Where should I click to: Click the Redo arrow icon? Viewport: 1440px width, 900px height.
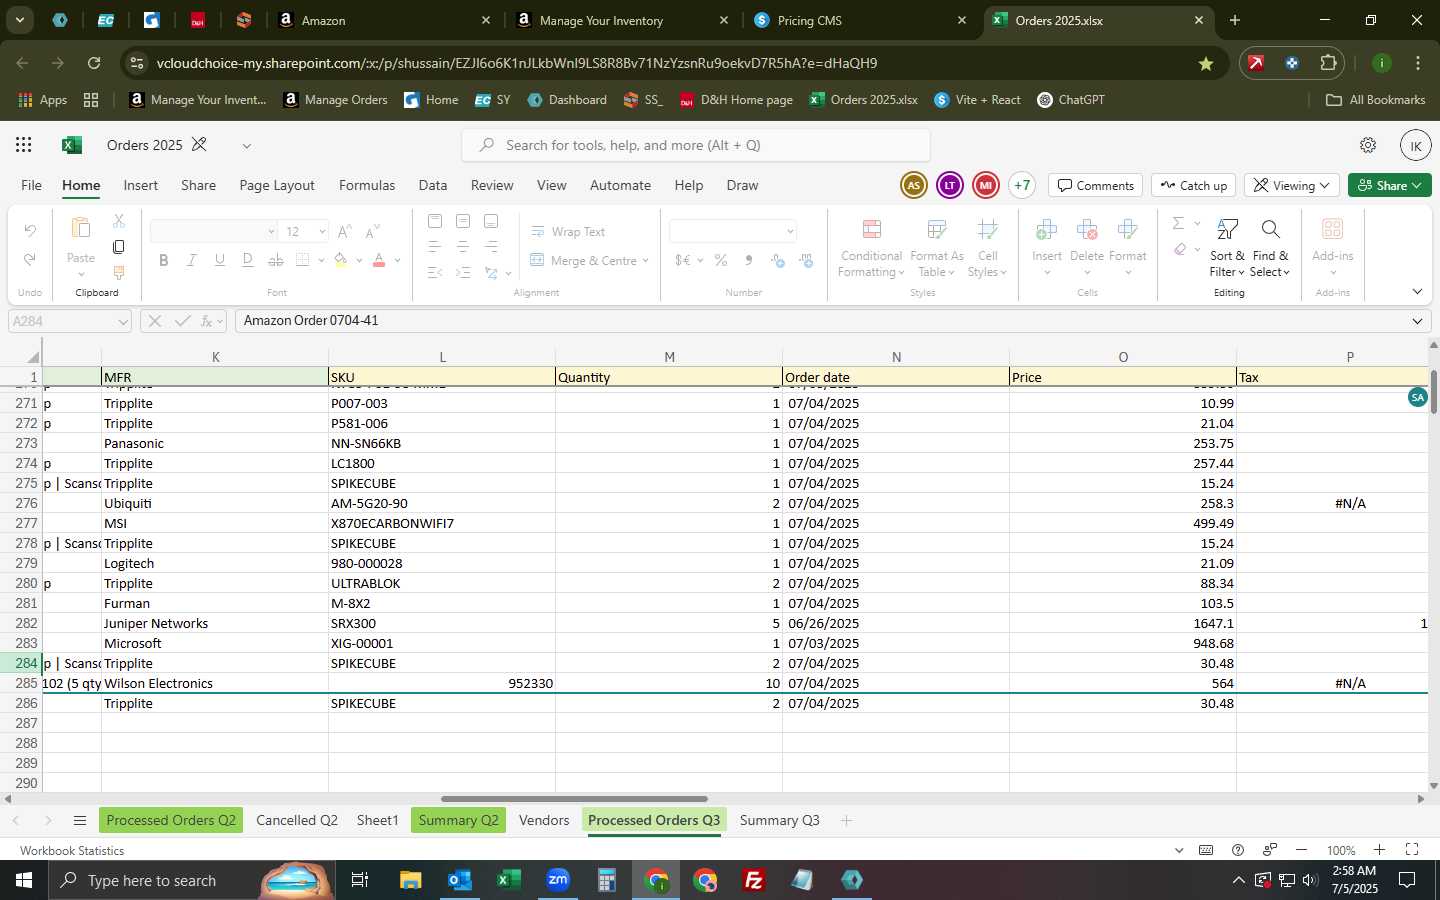click(x=30, y=259)
